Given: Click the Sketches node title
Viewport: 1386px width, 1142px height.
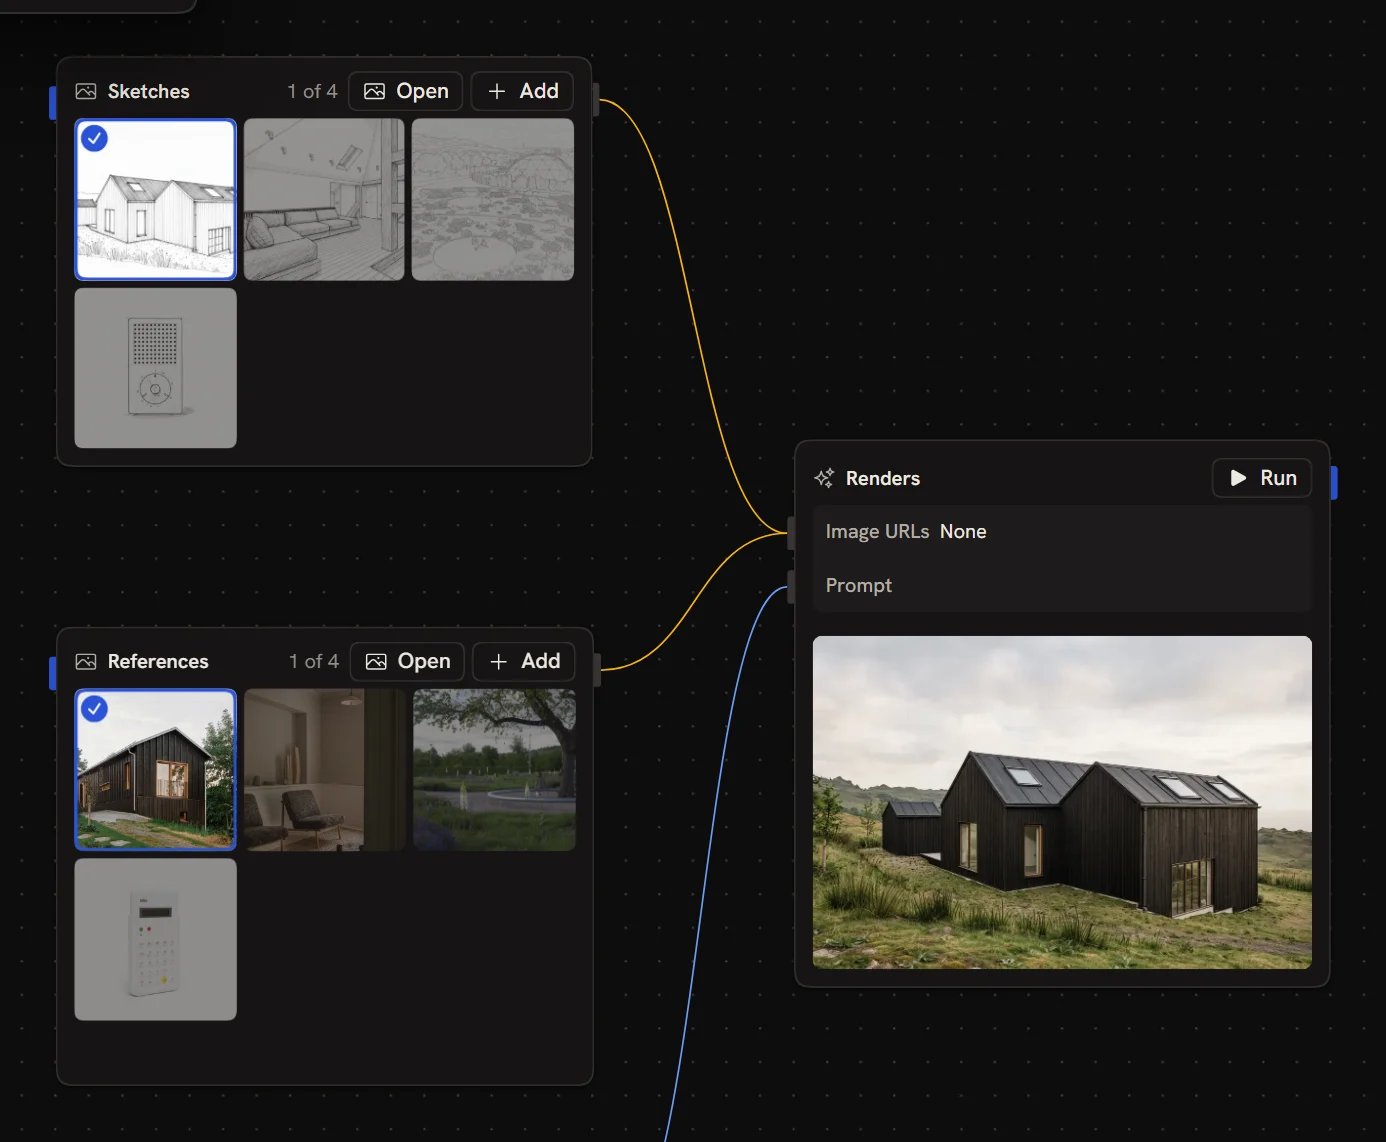Looking at the screenshot, I should (x=149, y=91).
